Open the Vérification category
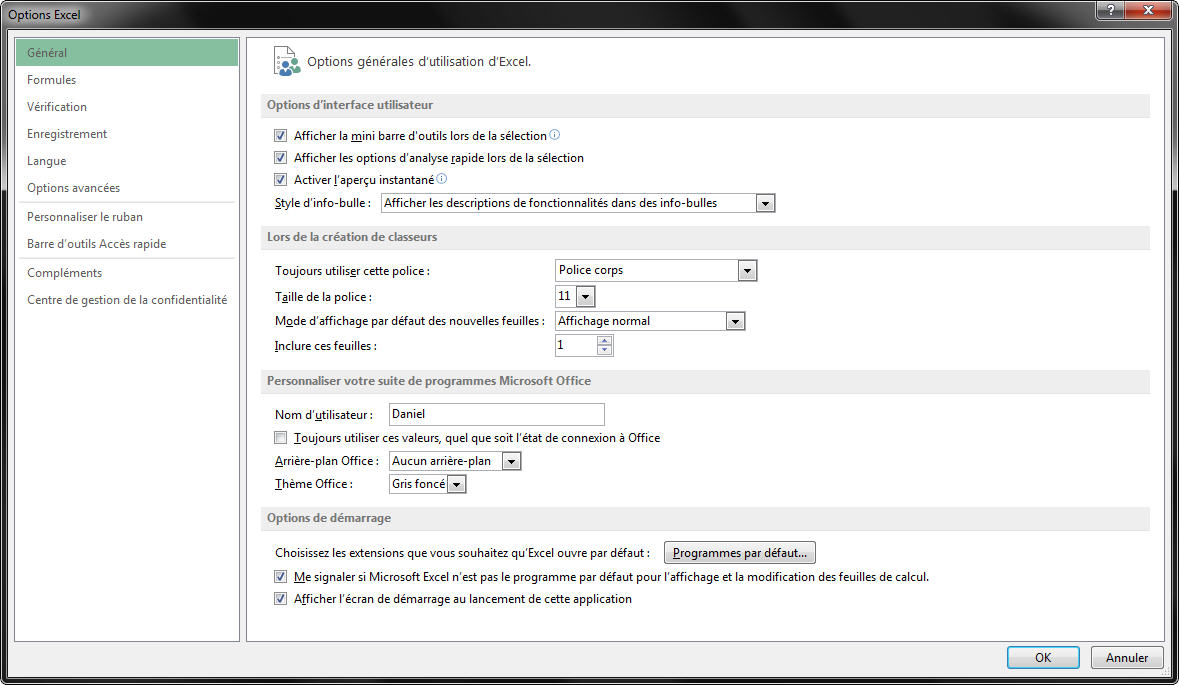This screenshot has width=1179, height=685. click(127, 107)
